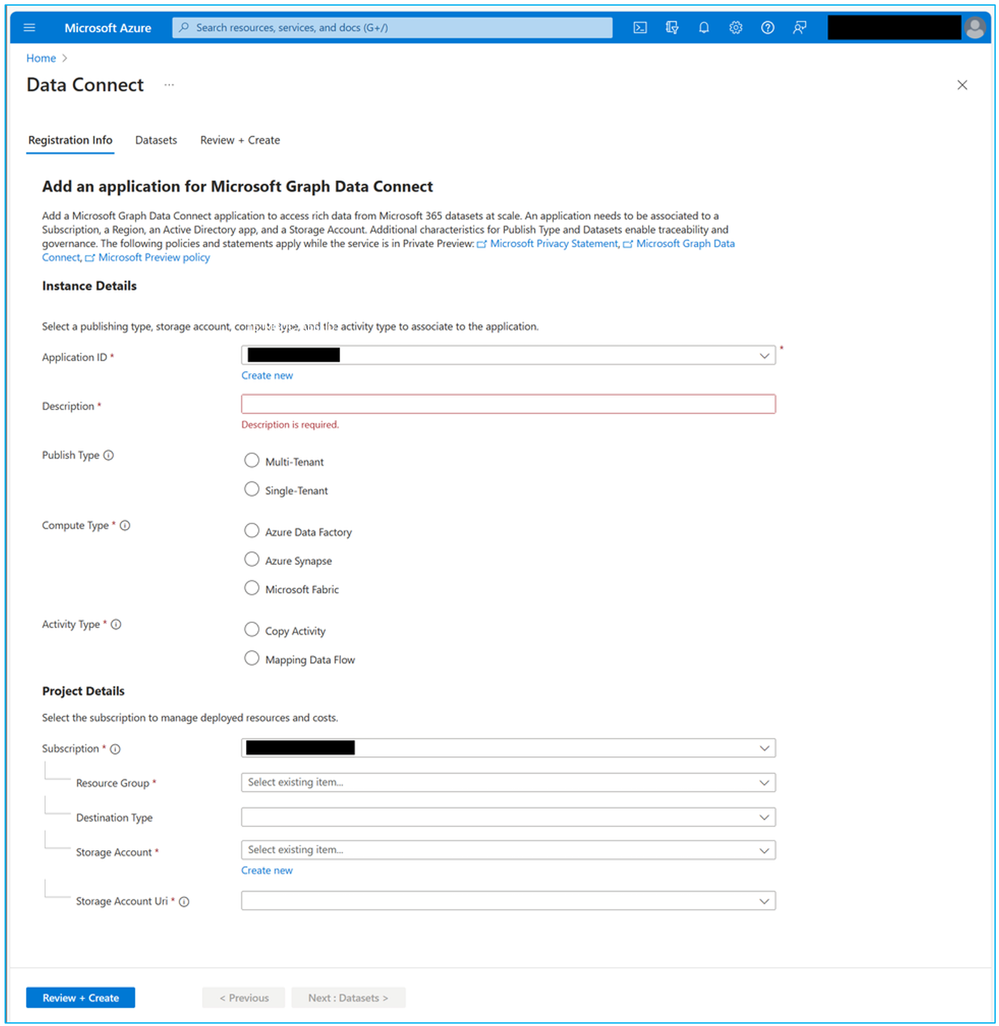The height and width of the screenshot is (1026, 999).
Task: Select Copy Activity option
Action: 252,629
